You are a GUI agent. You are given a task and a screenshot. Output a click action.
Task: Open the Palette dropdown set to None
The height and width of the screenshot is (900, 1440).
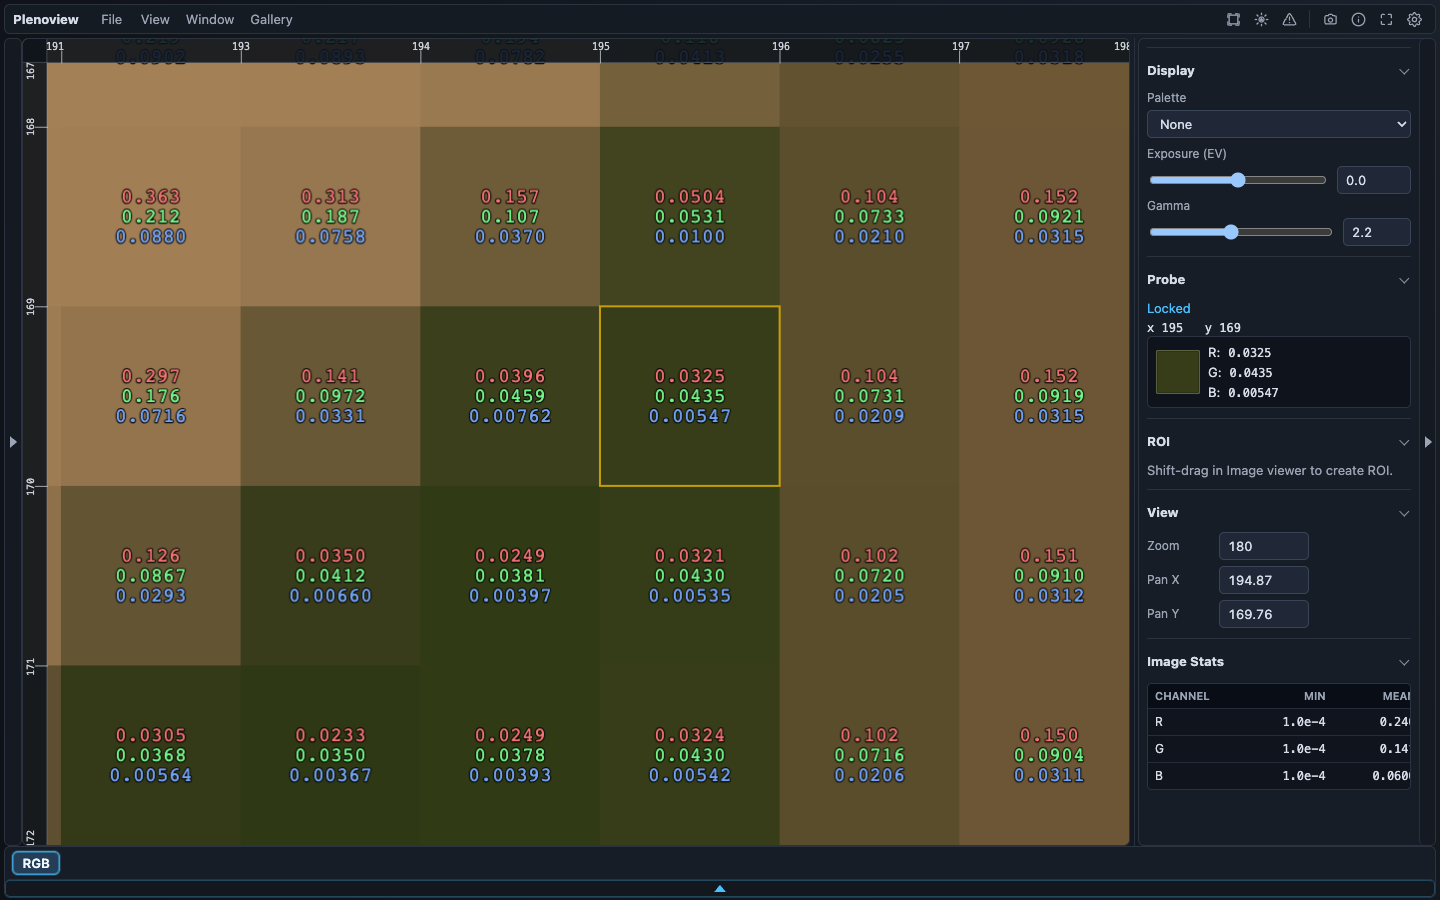click(1278, 124)
